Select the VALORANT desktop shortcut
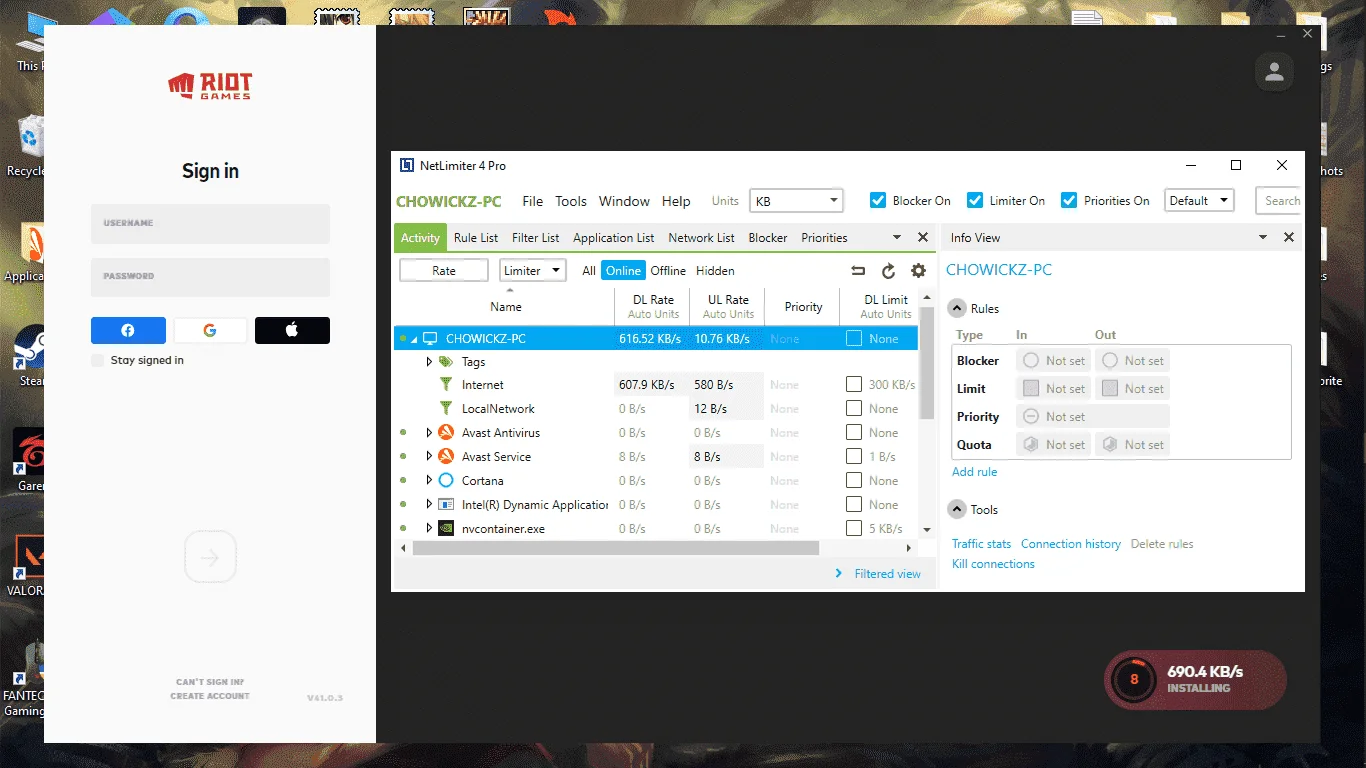Viewport: 1366px width, 768px height. pyautogui.click(x=26, y=565)
